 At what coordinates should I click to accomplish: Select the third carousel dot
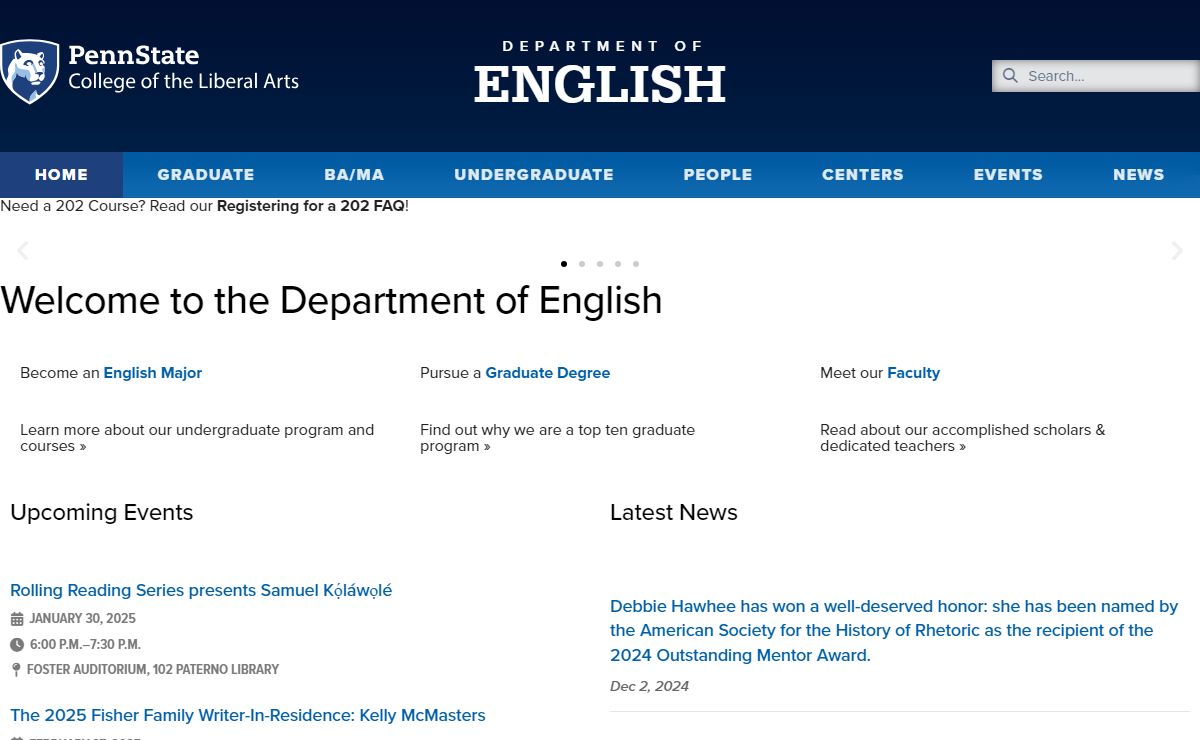click(600, 264)
